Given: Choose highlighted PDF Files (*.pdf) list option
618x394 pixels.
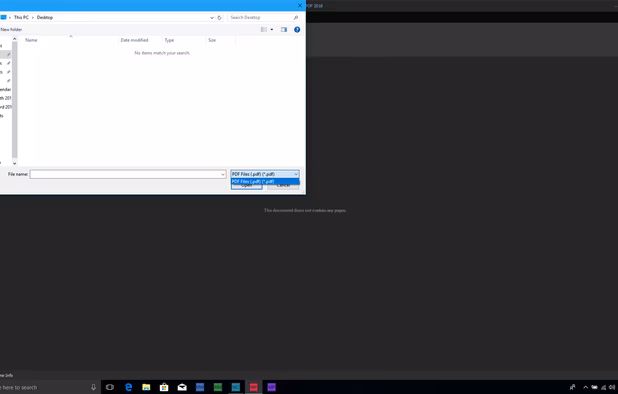Looking at the screenshot, I should pos(265,182).
